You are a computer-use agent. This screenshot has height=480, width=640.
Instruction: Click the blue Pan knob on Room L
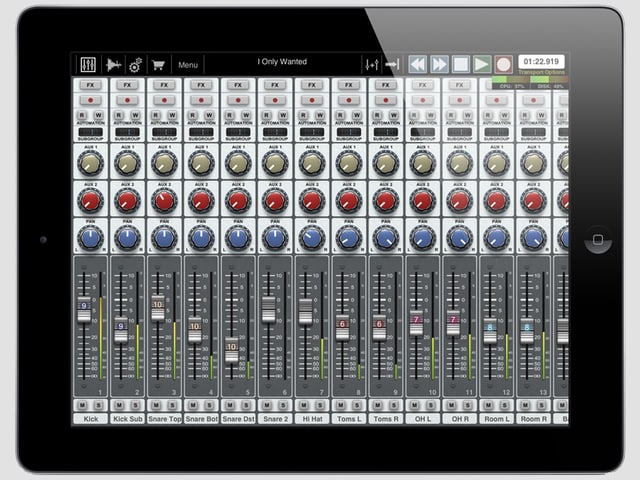[497, 238]
